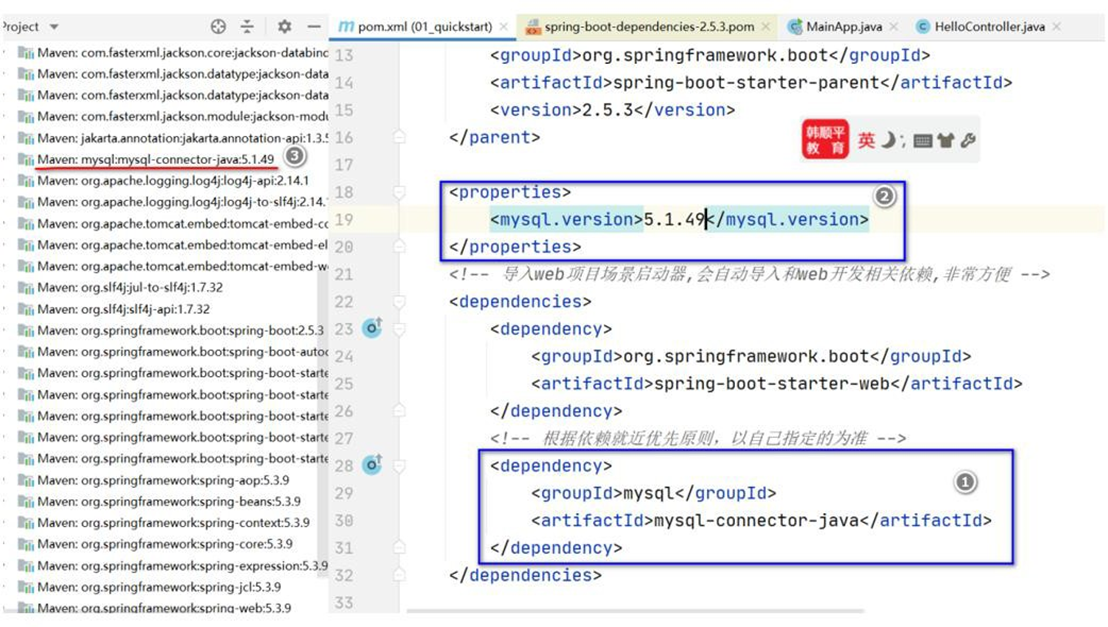
Task: Select Maven: org.springframework:spring-aop:5.3.9 library
Action: pyautogui.click(x=172, y=480)
